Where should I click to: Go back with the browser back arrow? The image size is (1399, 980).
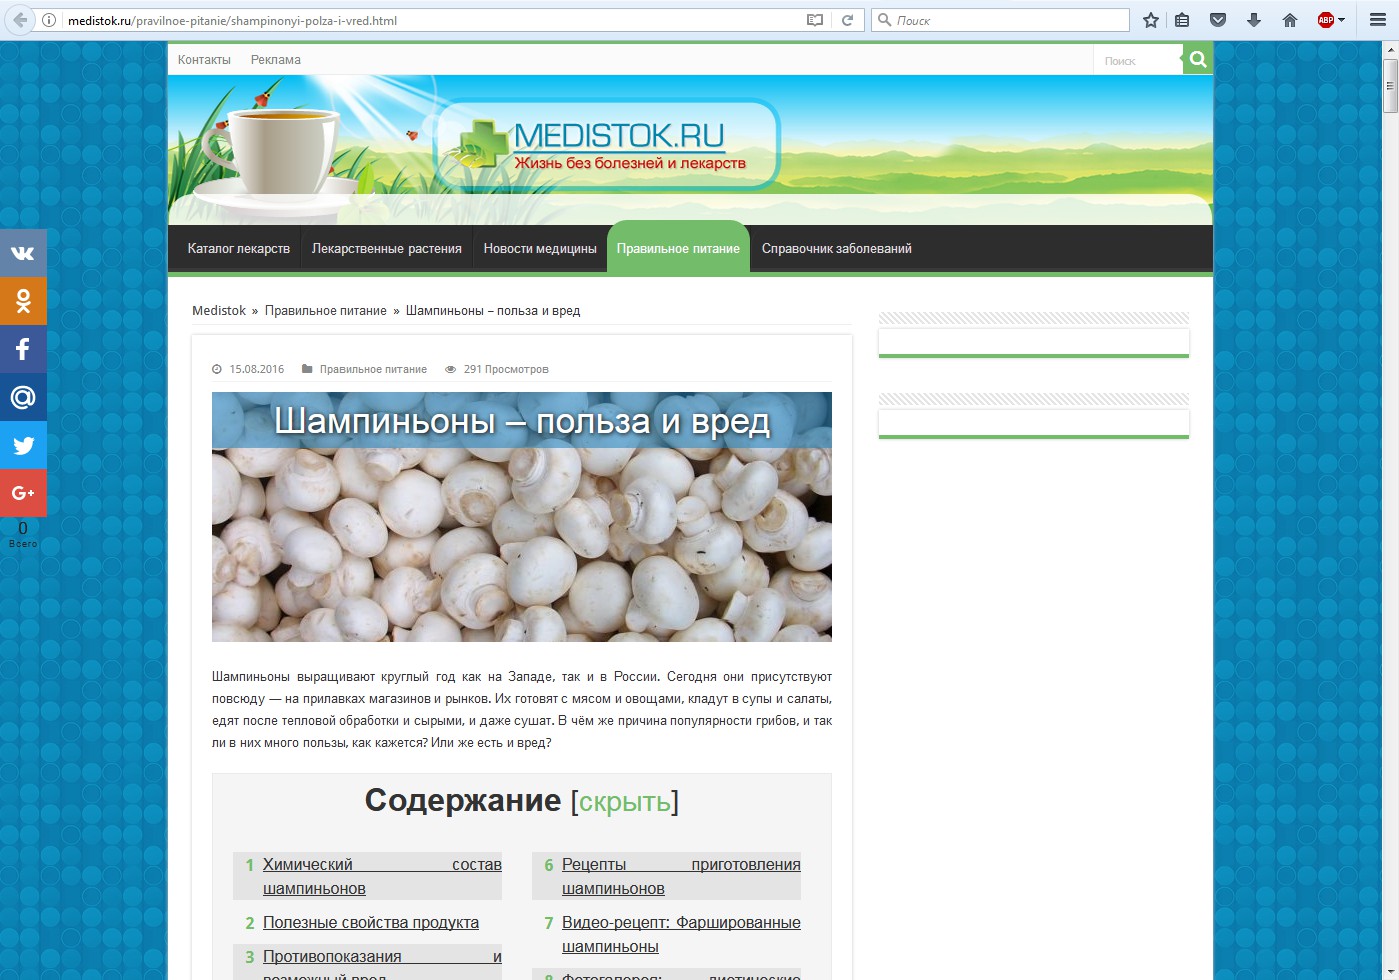tap(20, 20)
